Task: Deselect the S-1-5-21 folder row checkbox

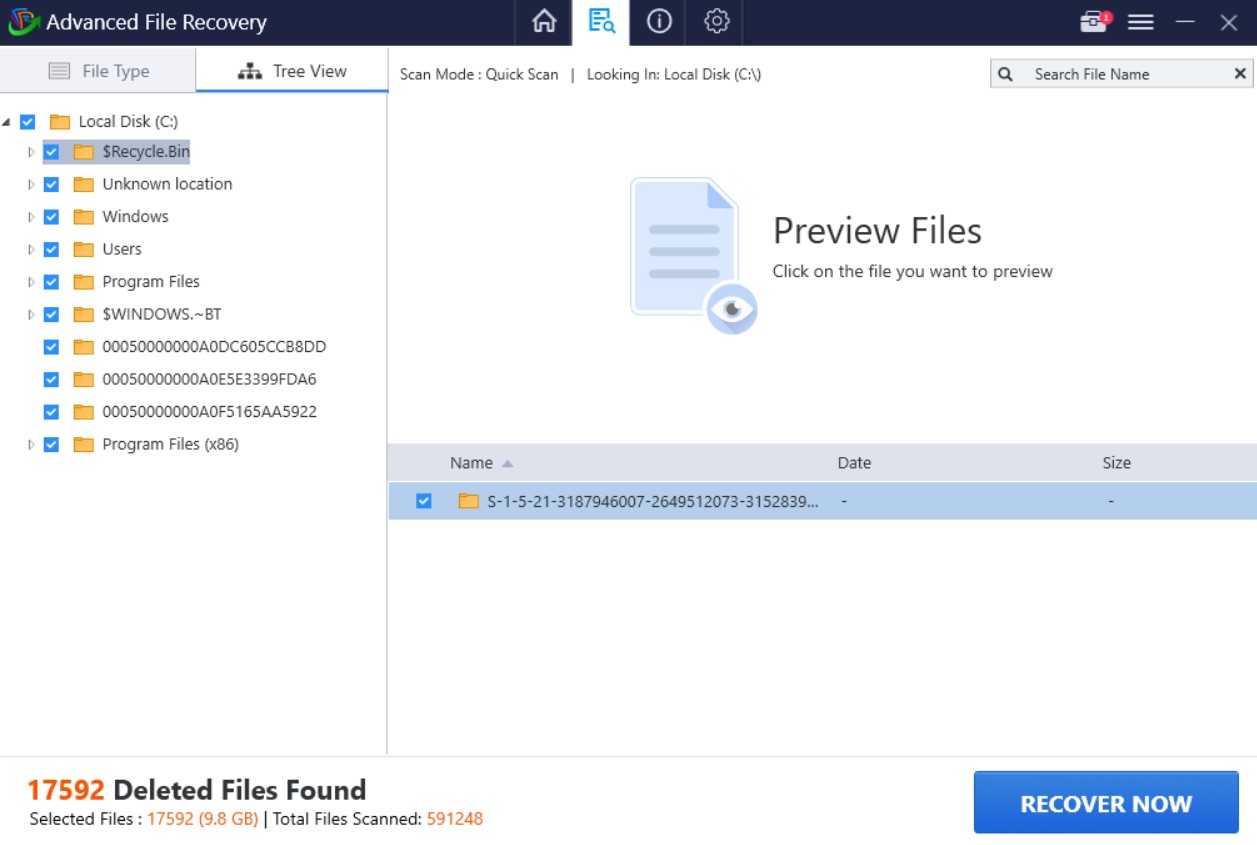Action: pyautogui.click(x=424, y=501)
